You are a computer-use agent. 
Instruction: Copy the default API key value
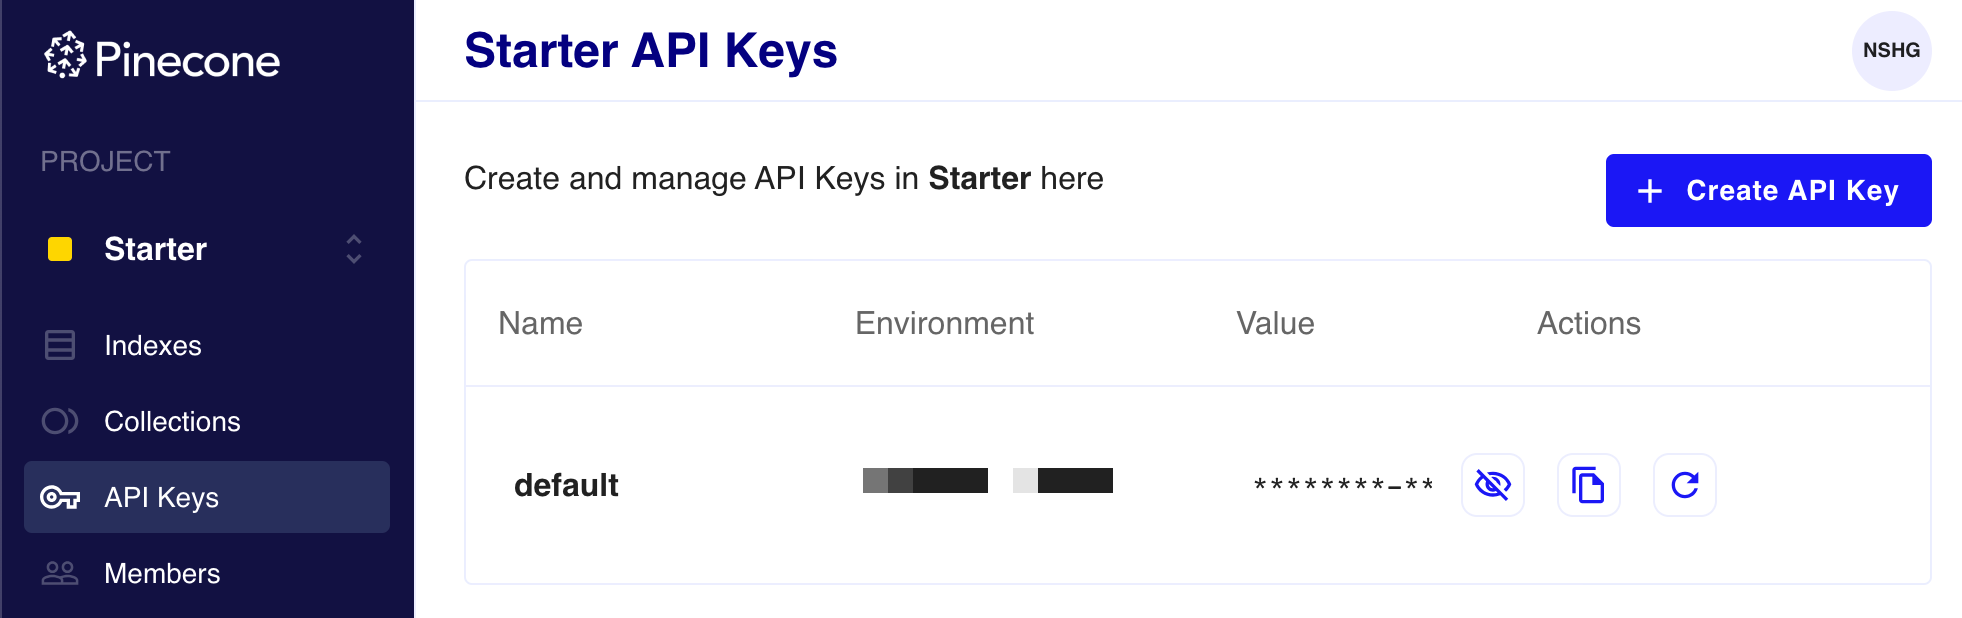(1588, 485)
